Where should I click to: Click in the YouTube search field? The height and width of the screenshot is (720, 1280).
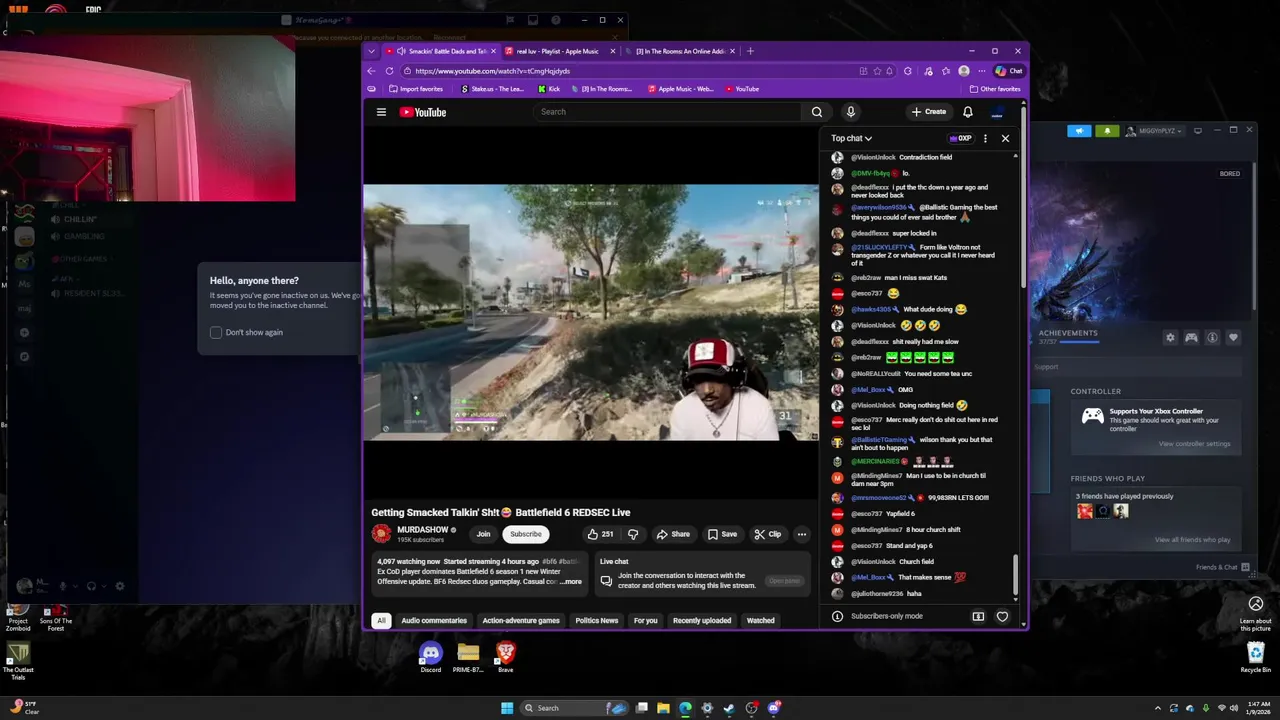[668, 112]
